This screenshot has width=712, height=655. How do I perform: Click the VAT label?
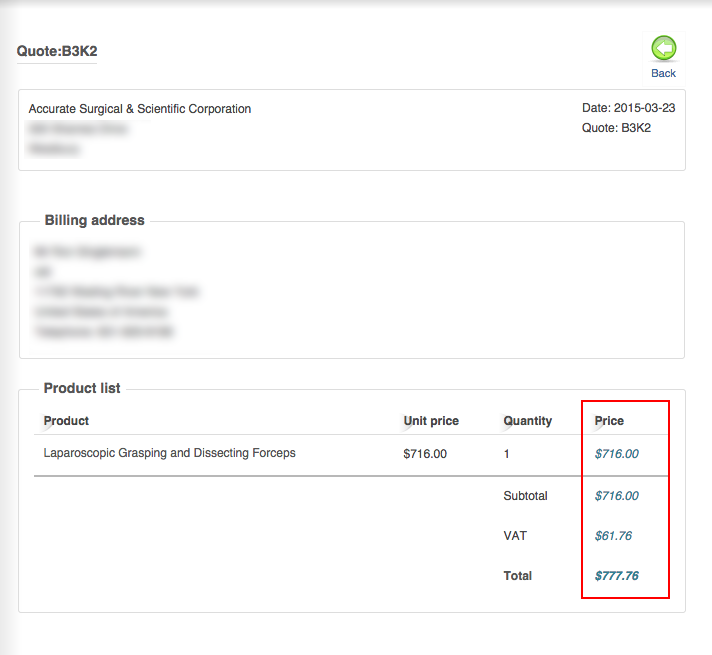point(515,536)
